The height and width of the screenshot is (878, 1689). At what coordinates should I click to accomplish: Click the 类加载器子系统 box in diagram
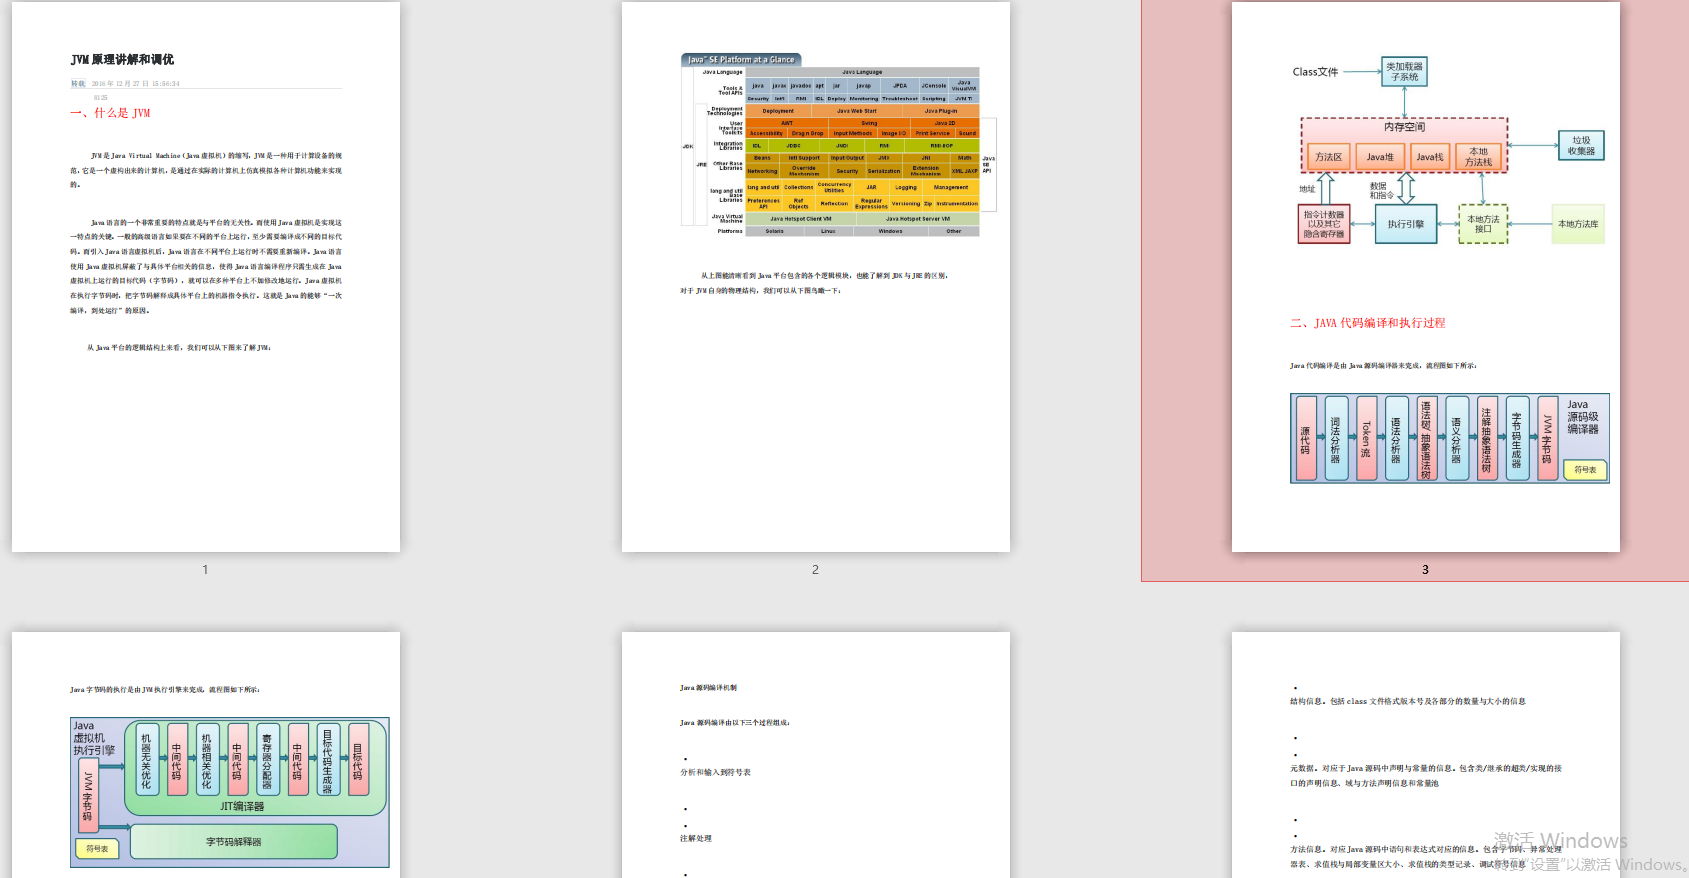click(x=1404, y=71)
